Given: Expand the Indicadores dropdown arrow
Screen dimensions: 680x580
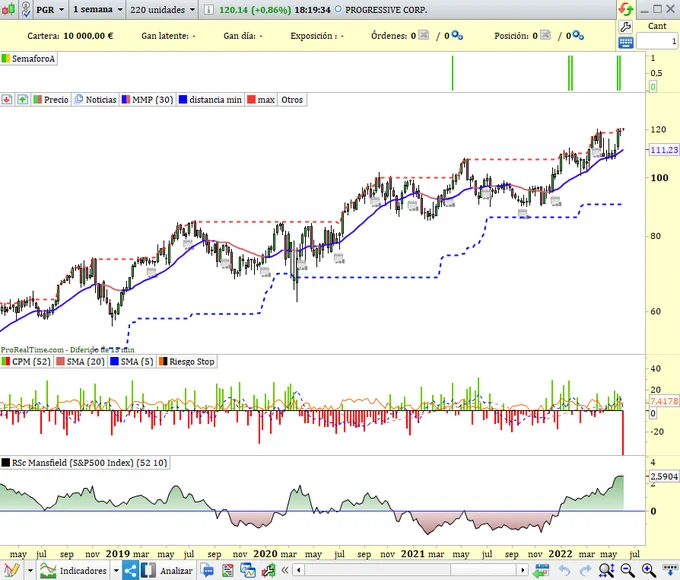Looking at the screenshot, I should [x=116, y=570].
